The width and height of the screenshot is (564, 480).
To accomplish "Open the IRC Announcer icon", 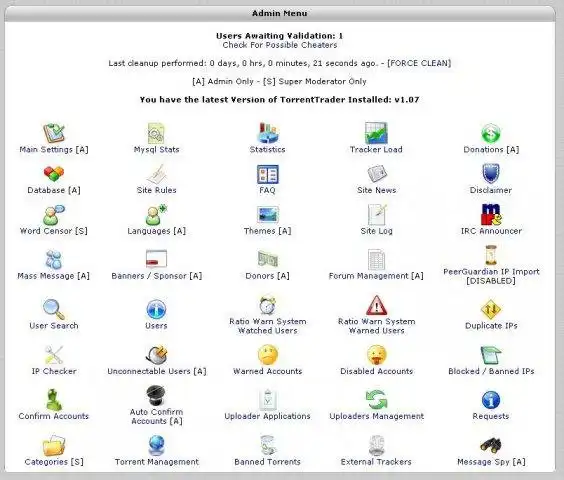I will (491, 215).
